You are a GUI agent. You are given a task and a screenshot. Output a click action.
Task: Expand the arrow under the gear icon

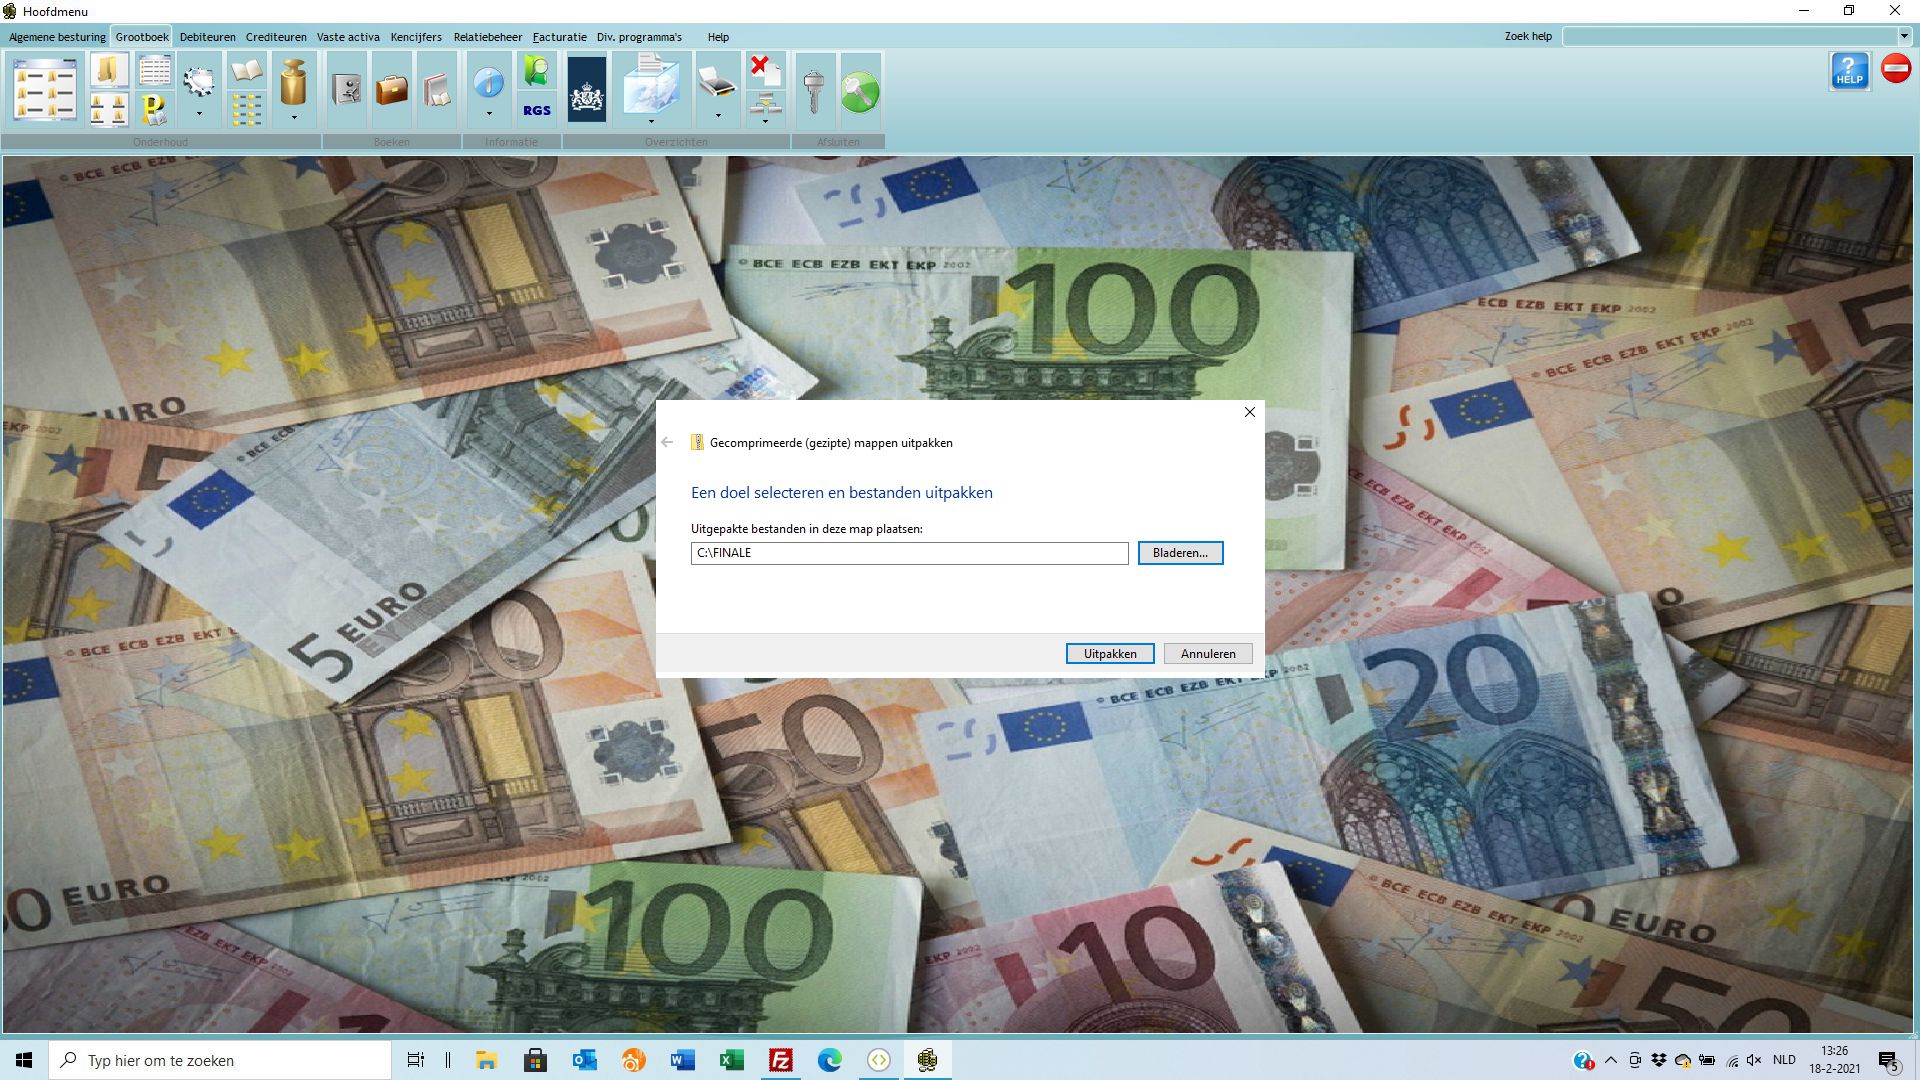pyautogui.click(x=199, y=114)
